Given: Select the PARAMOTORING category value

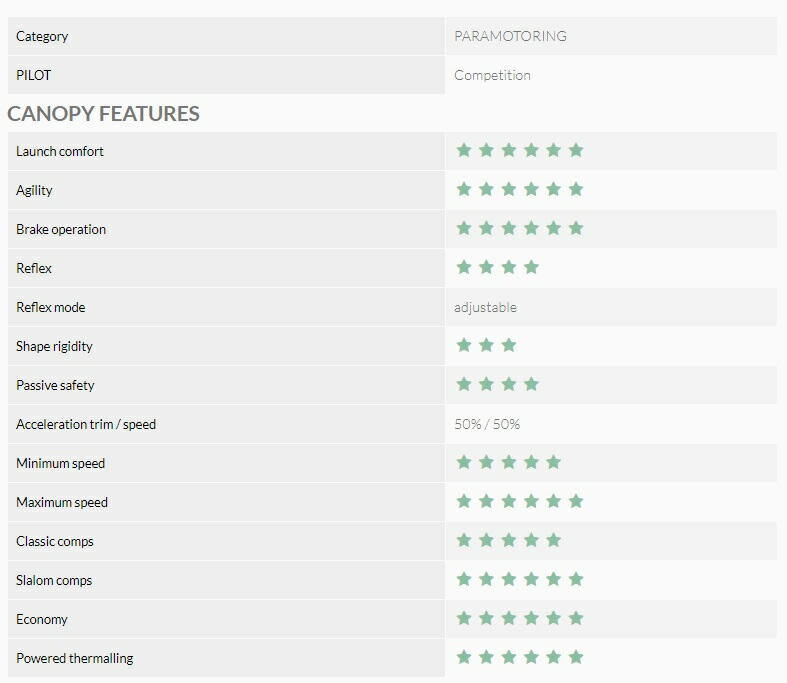Looking at the screenshot, I should pyautogui.click(x=510, y=36).
